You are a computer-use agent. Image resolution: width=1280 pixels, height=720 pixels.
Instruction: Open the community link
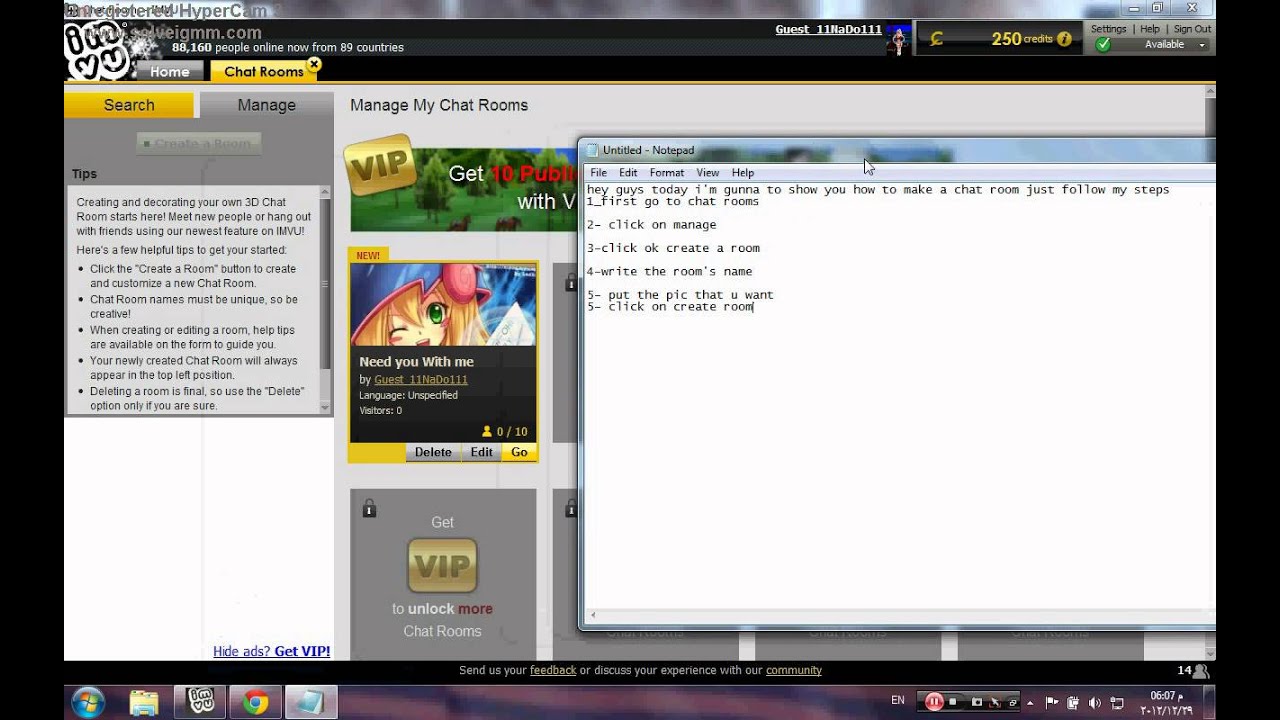click(x=794, y=670)
